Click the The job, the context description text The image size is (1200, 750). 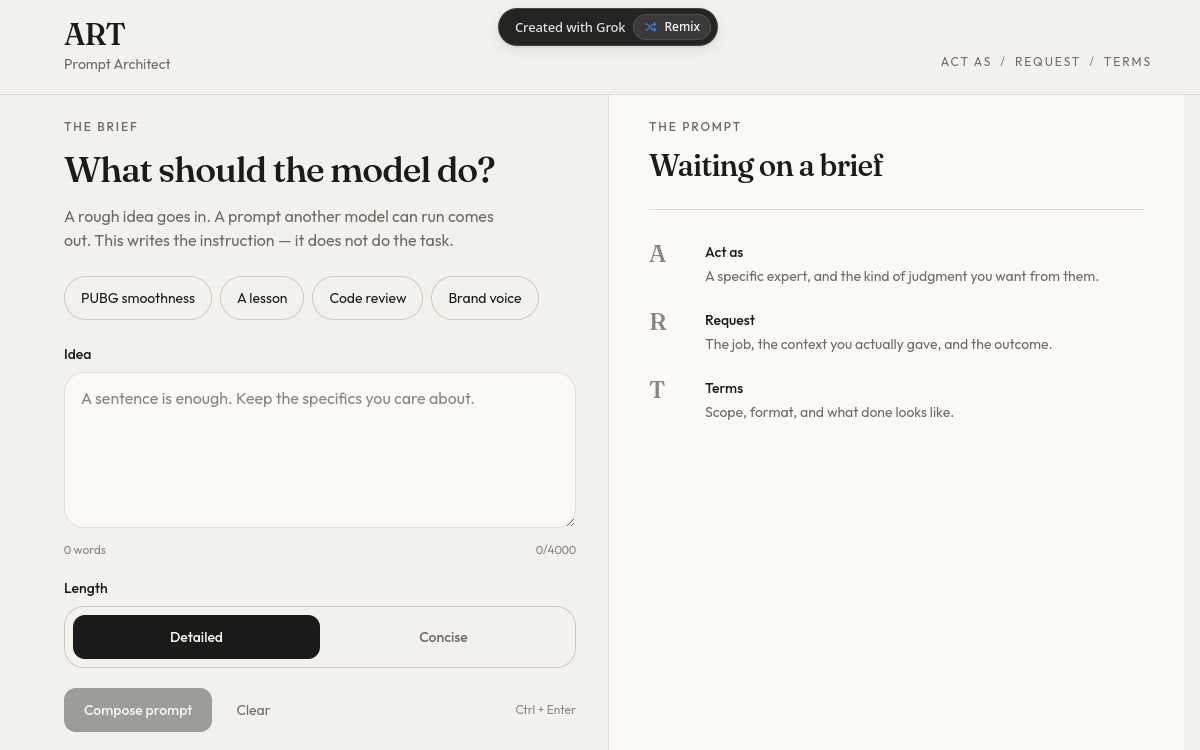(878, 344)
